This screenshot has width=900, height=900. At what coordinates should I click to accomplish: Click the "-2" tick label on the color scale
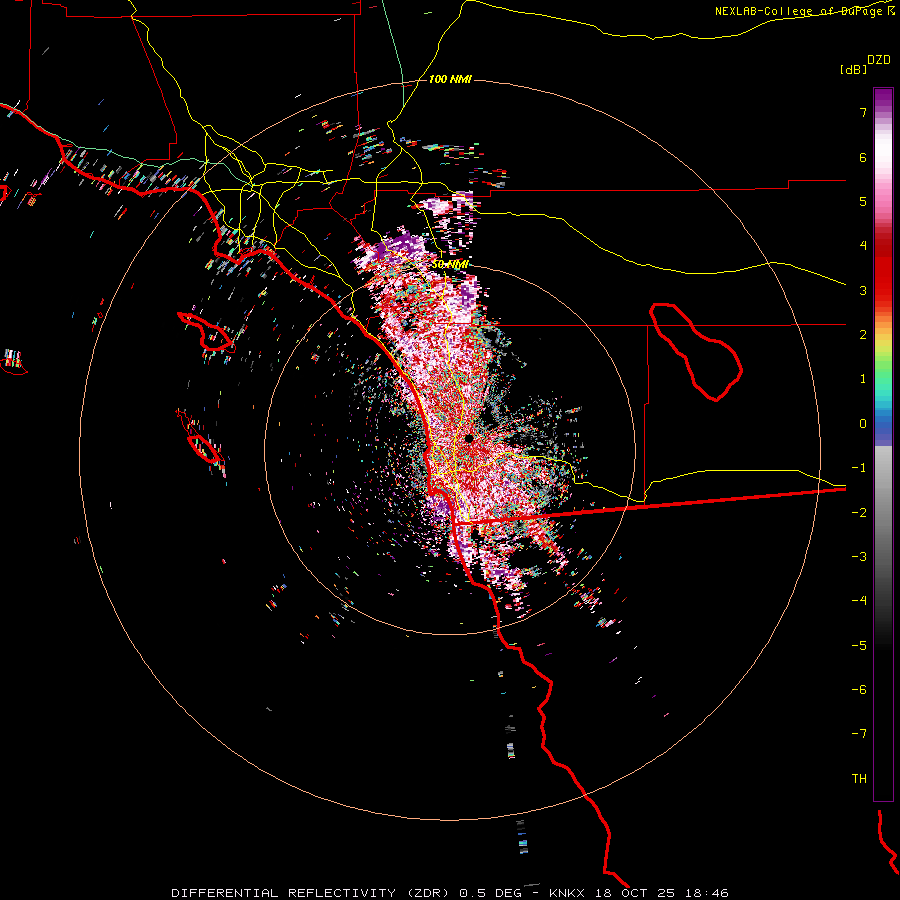pos(859,512)
